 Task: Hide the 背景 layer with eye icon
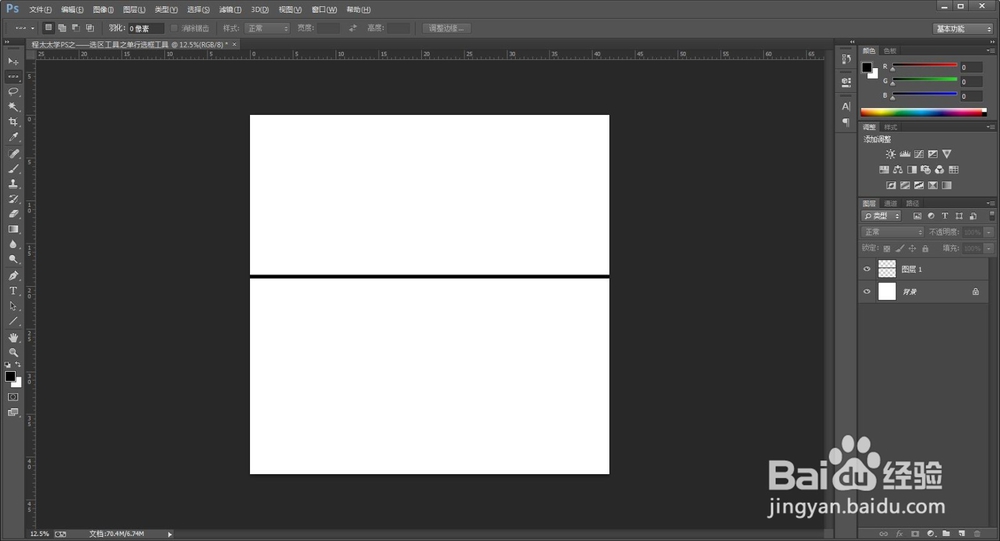coord(867,292)
